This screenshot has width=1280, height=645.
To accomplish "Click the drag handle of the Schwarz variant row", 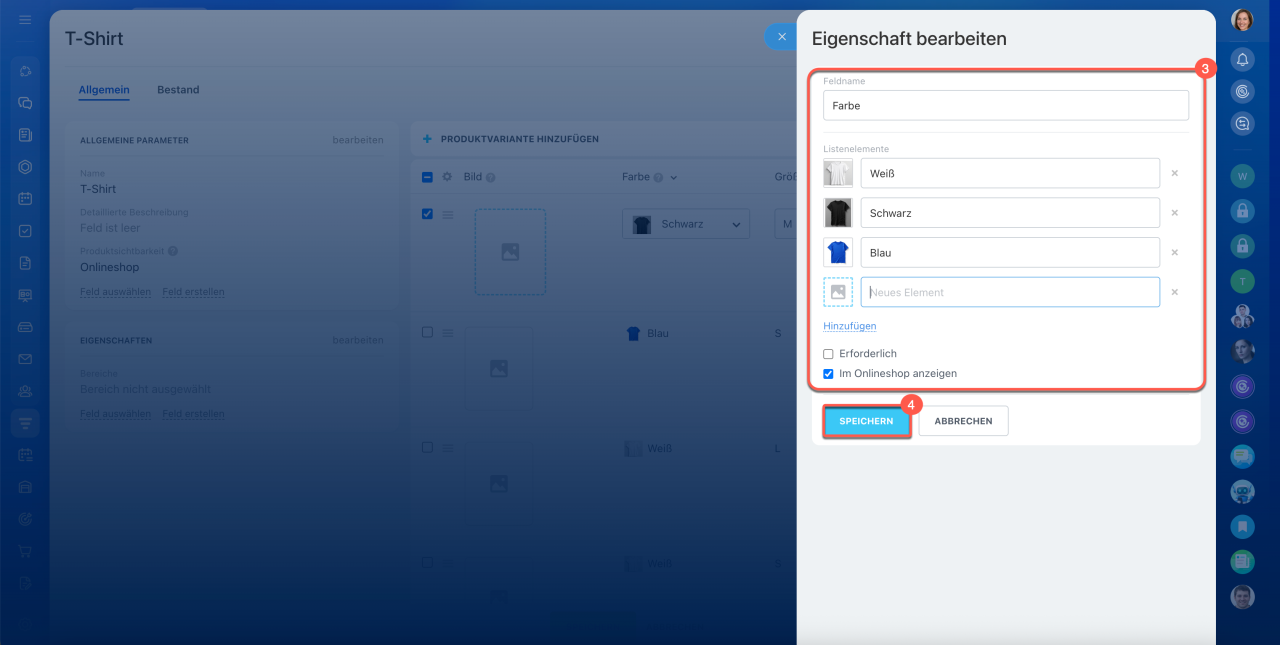I will (x=448, y=214).
